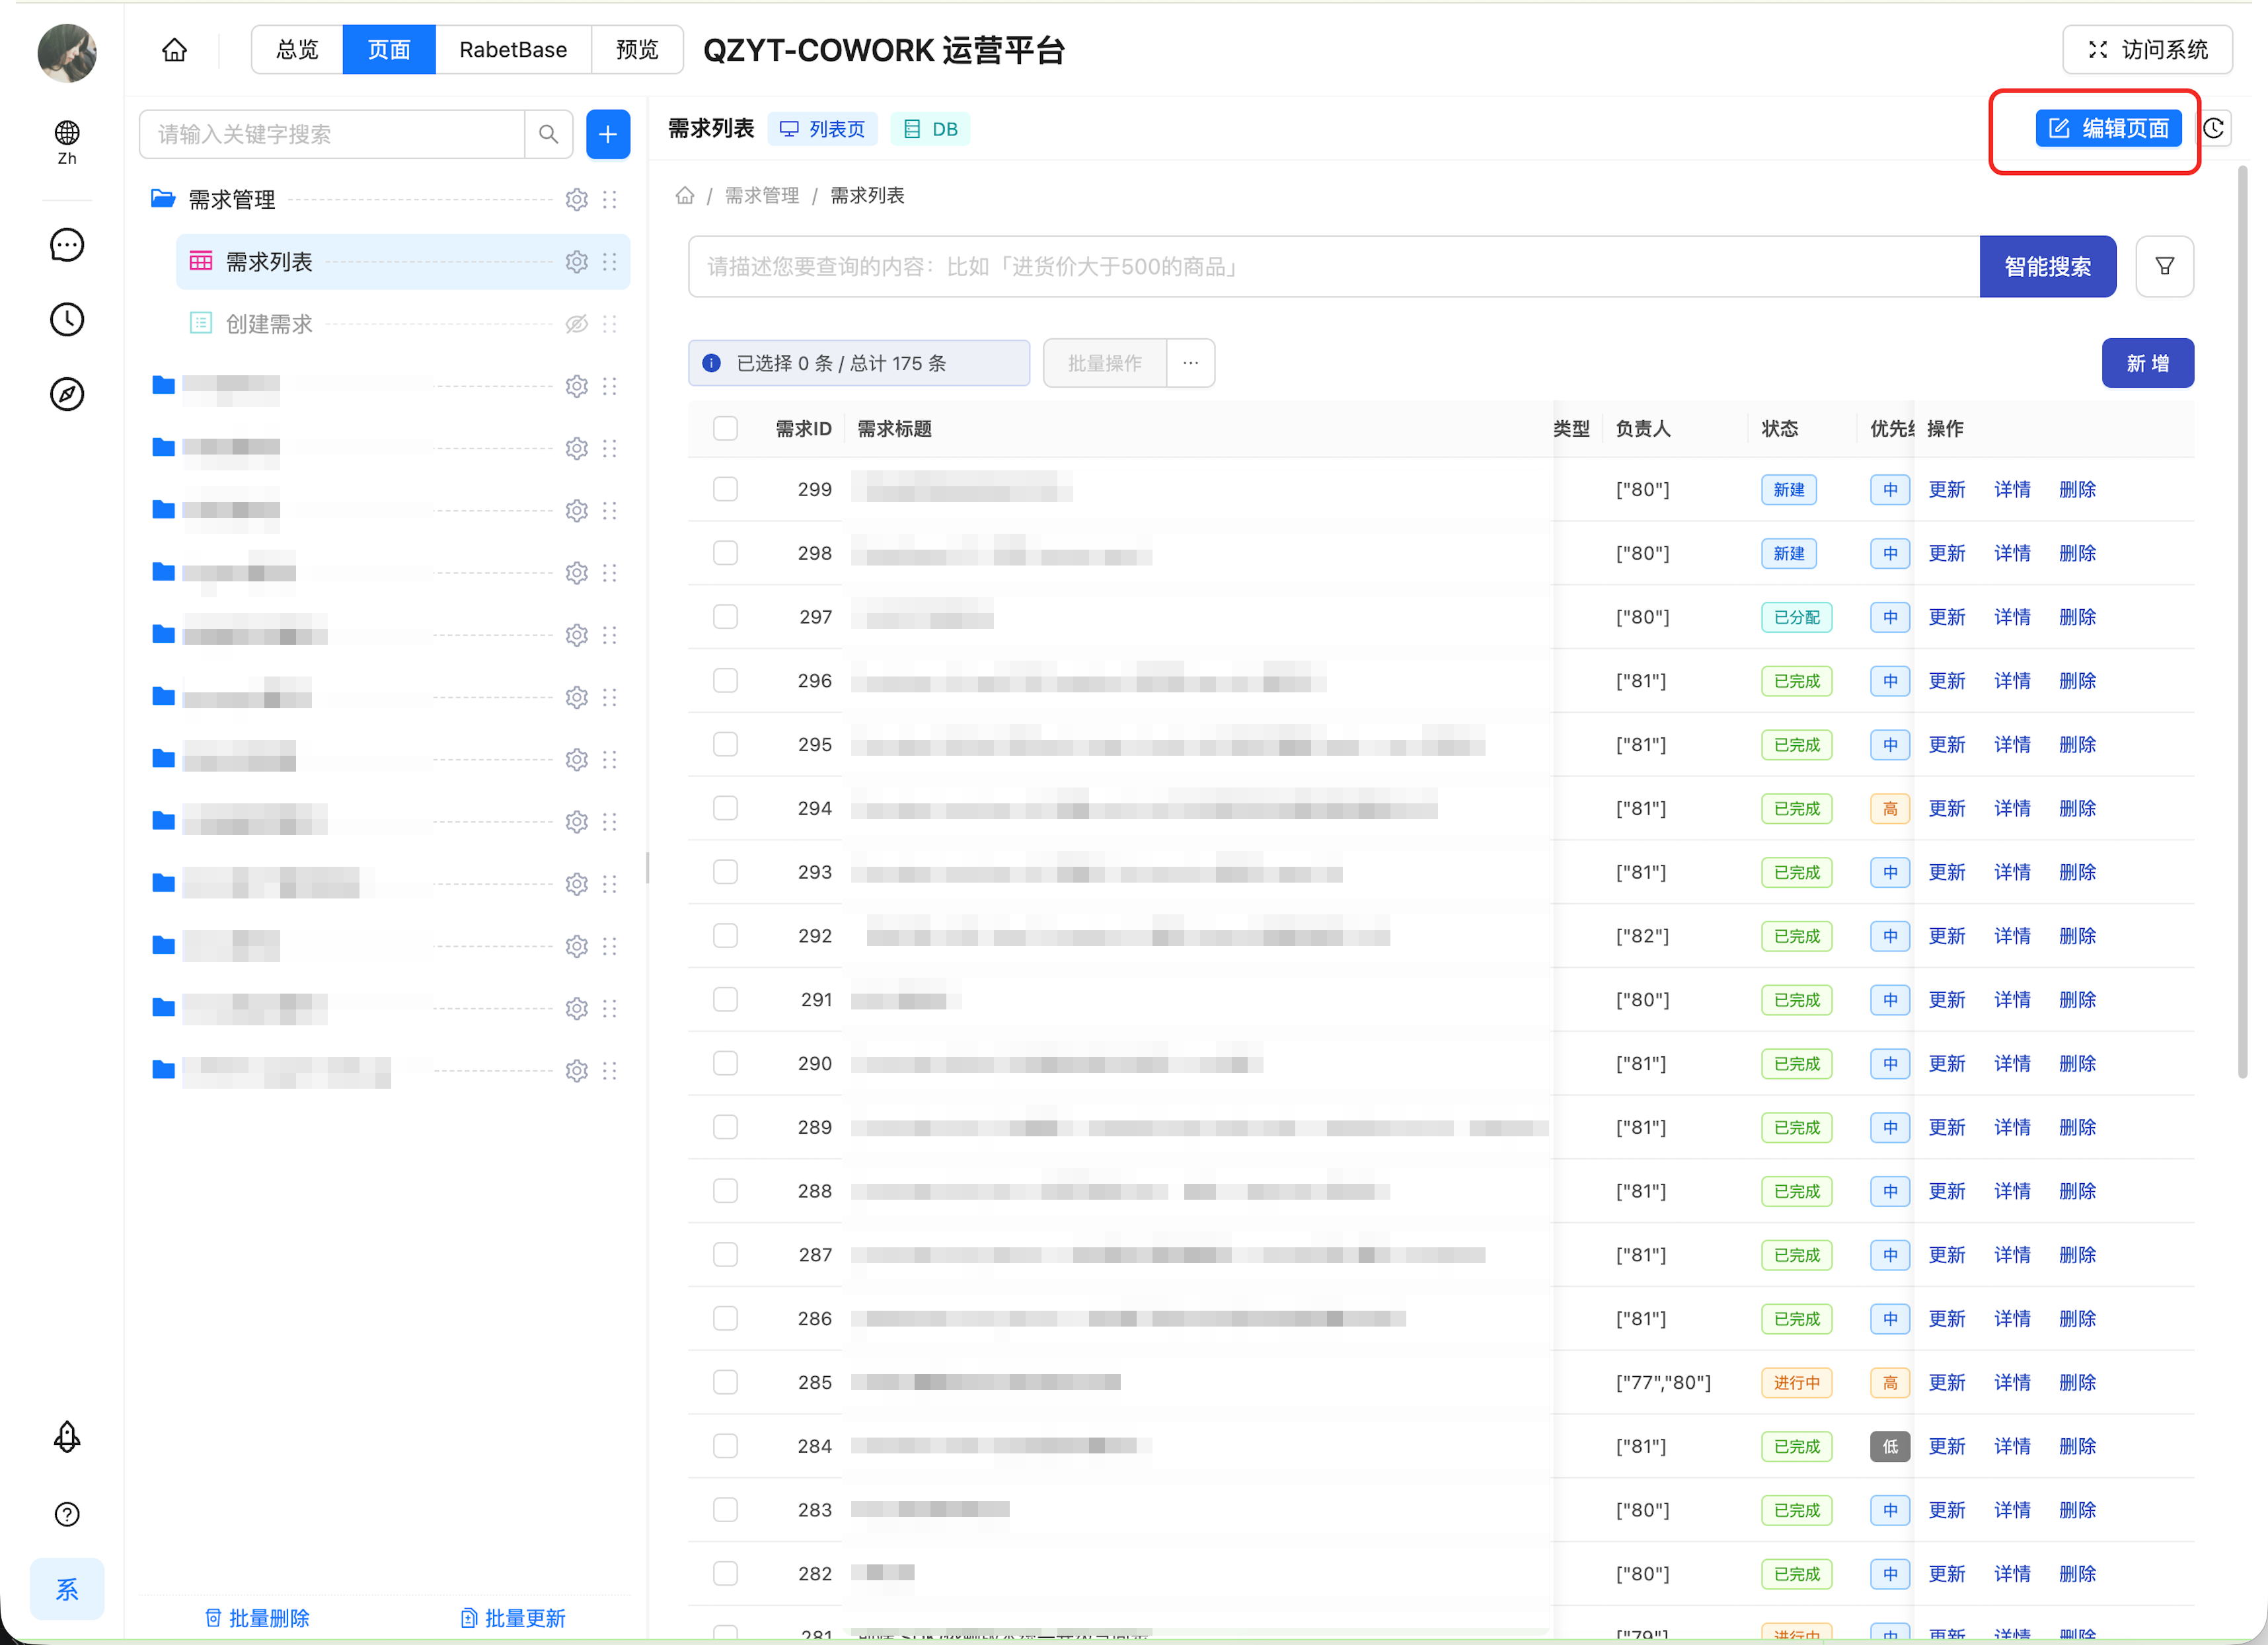Grab the drag handle of 创建需求 row

click(610, 324)
